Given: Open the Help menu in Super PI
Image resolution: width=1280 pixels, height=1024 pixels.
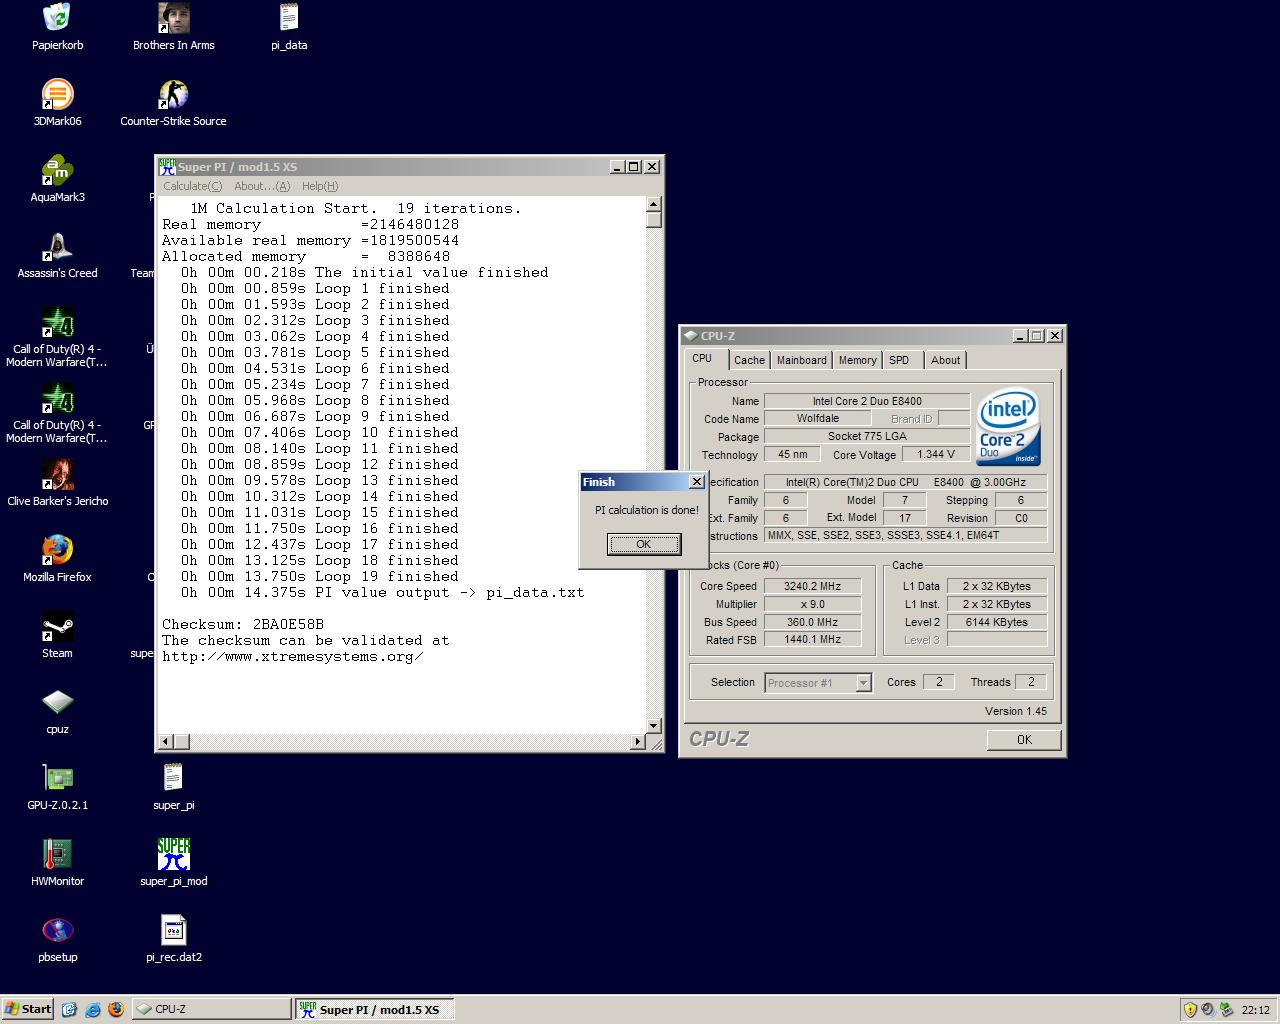Looking at the screenshot, I should pos(320,186).
